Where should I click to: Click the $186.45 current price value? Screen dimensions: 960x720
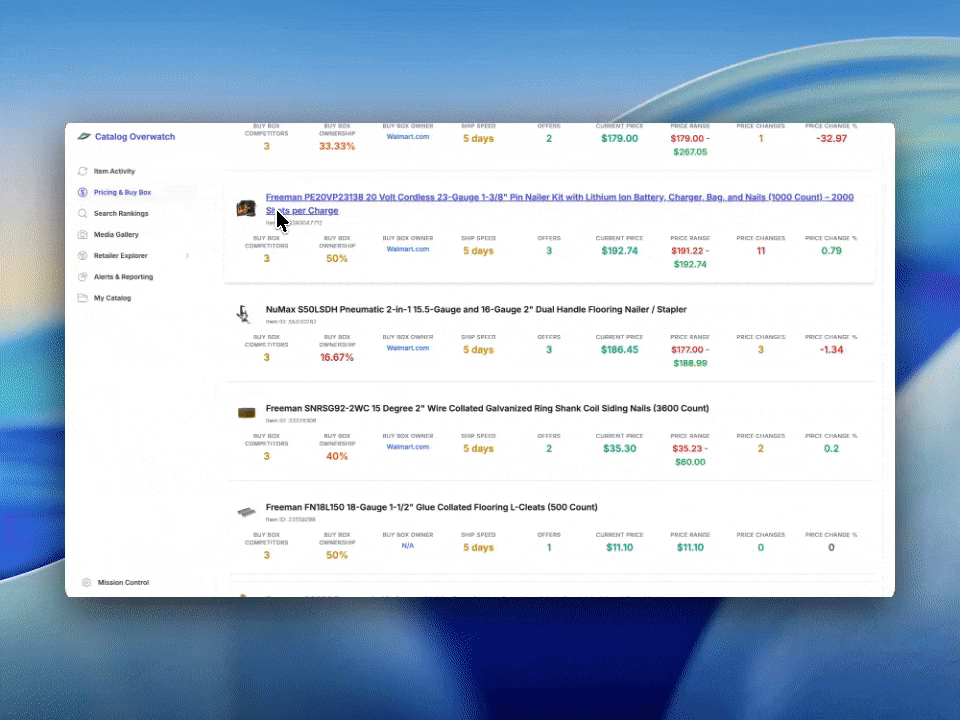tap(619, 350)
